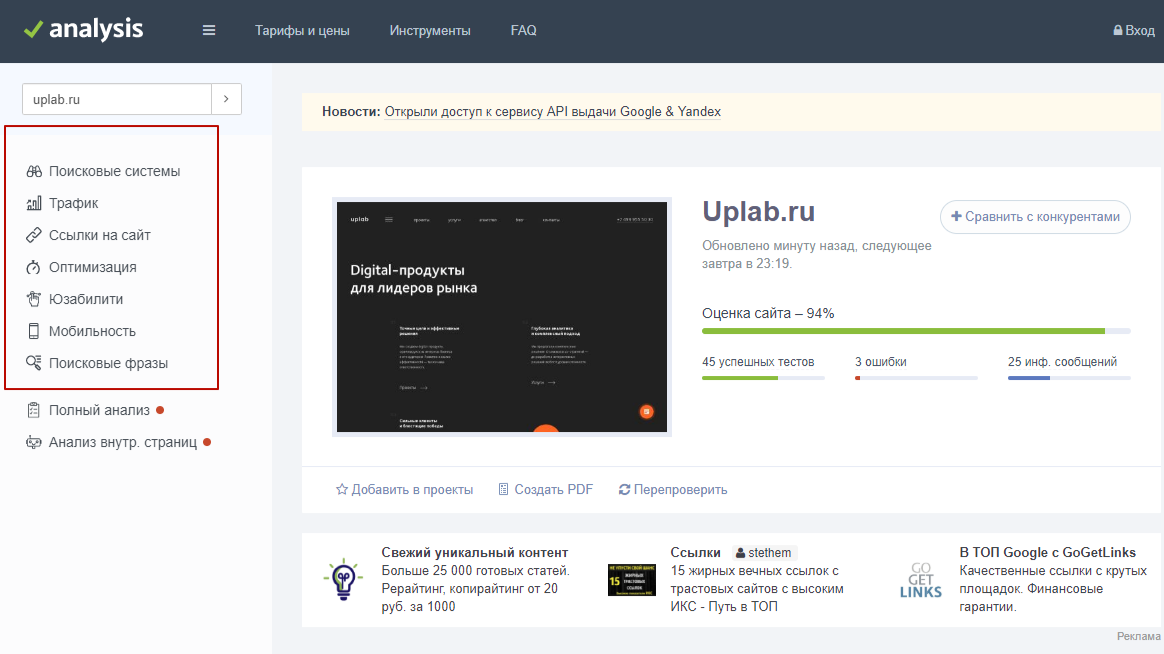Click the 45 успешных тестов bar
This screenshot has width=1164, height=654.
[763, 378]
